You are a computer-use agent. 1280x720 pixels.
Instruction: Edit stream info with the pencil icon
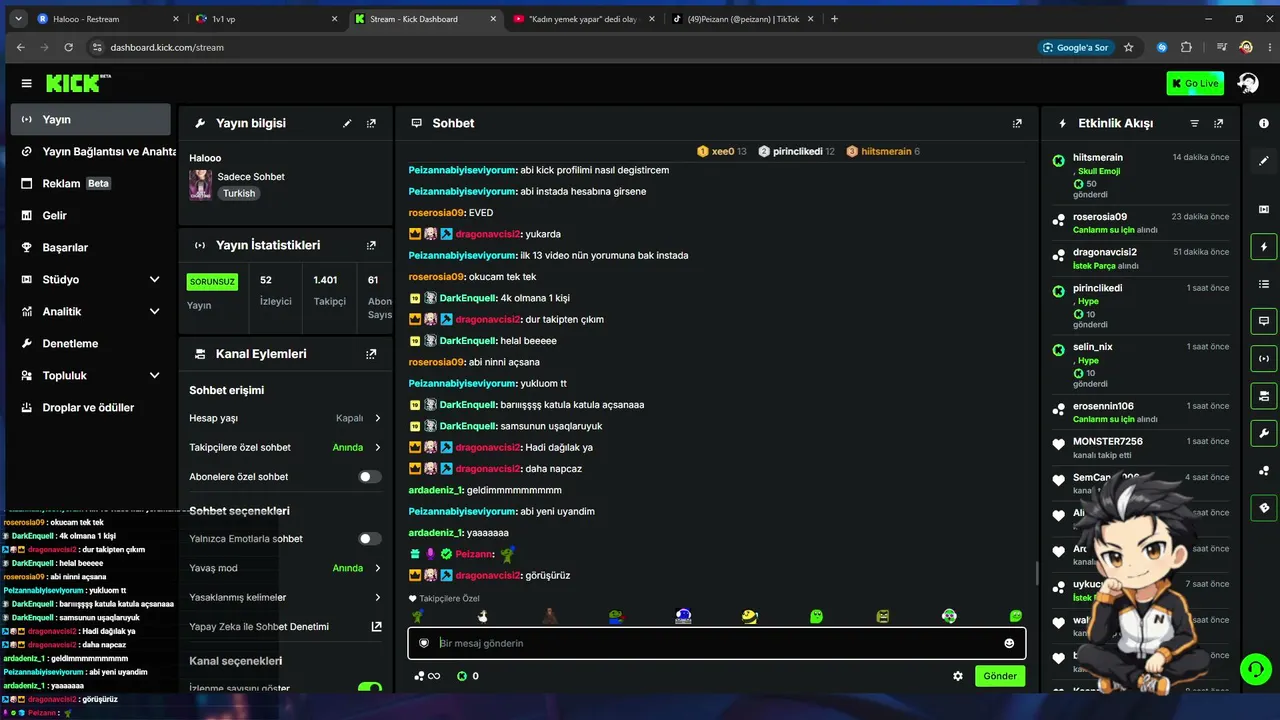pos(347,123)
